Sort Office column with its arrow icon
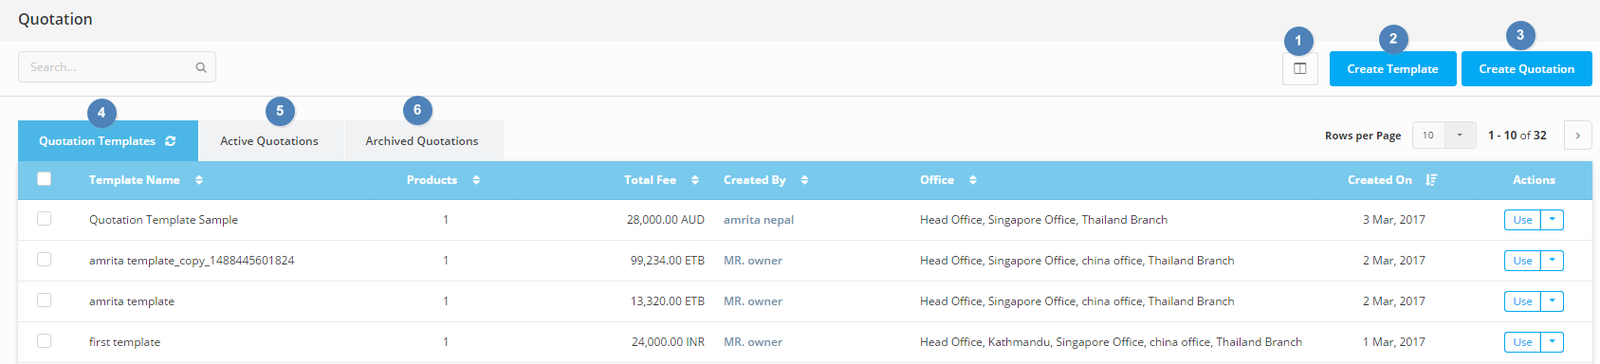Screen dimensions: 1600x364 (x=973, y=180)
